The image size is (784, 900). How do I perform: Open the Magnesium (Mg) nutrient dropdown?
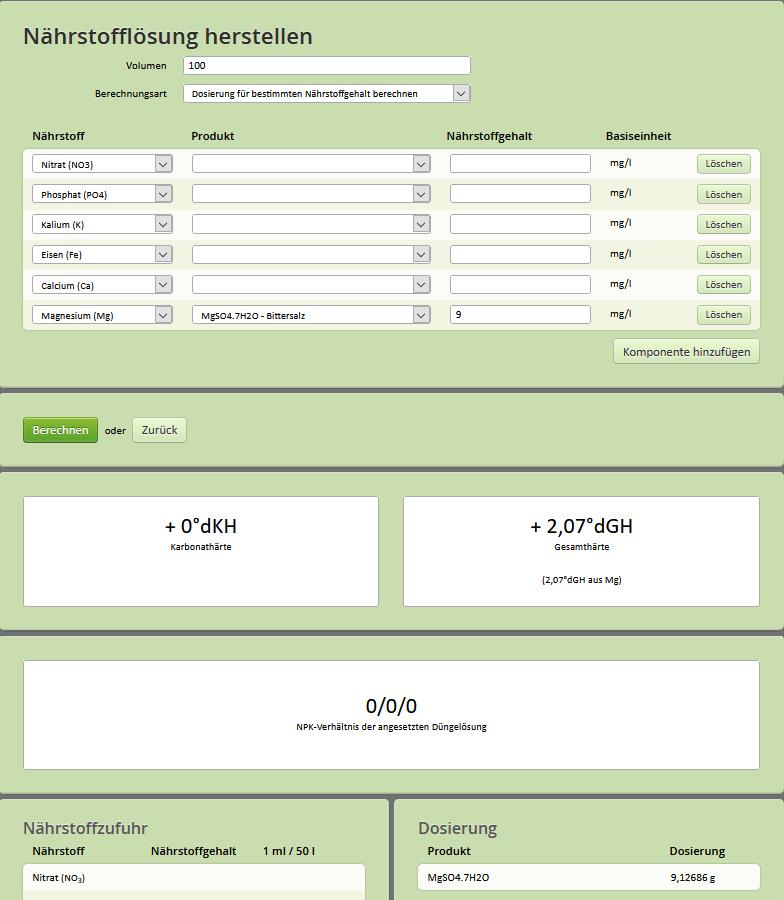[x=102, y=315]
